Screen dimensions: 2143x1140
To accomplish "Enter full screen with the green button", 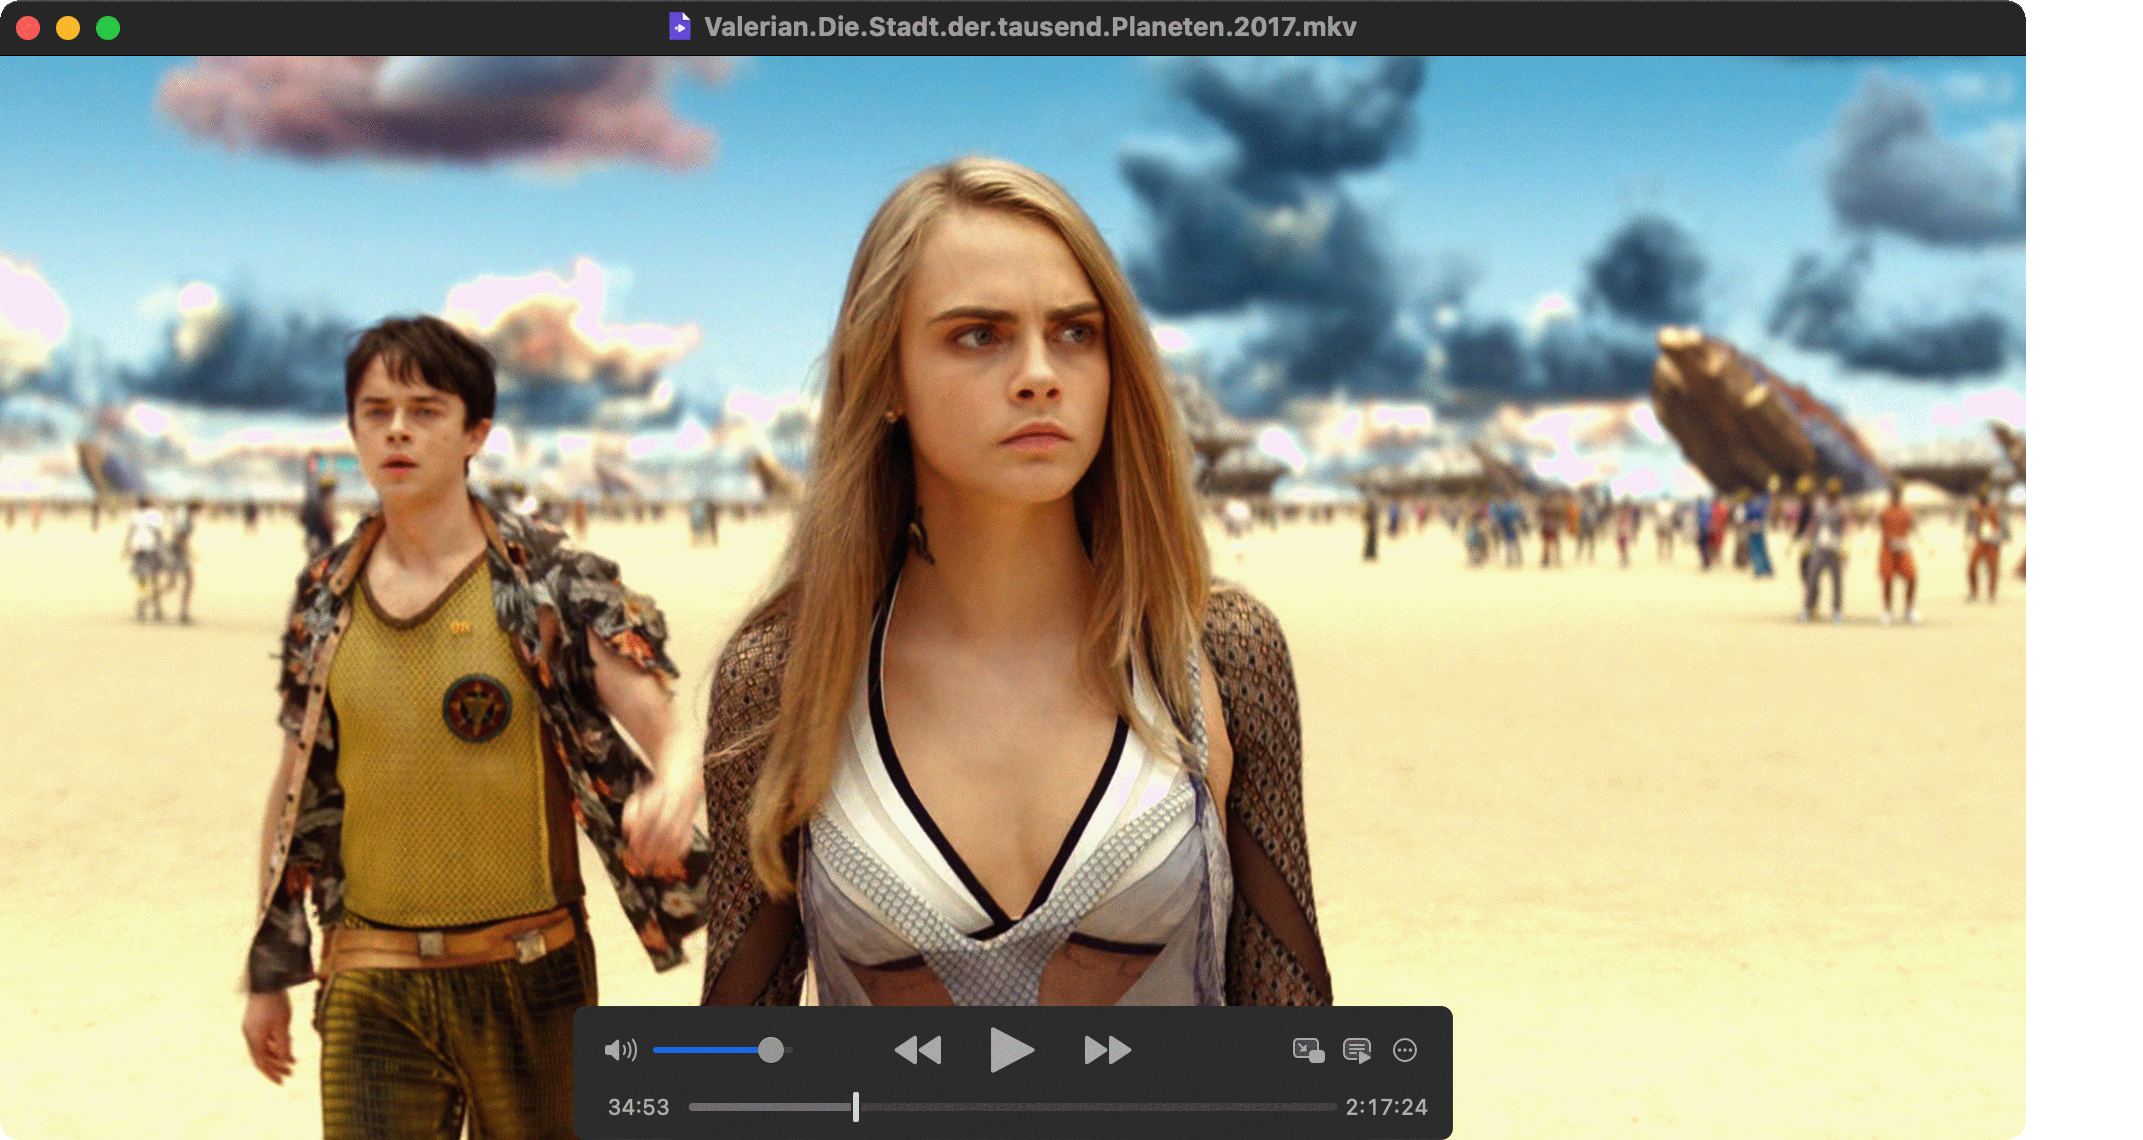I will [x=108, y=28].
